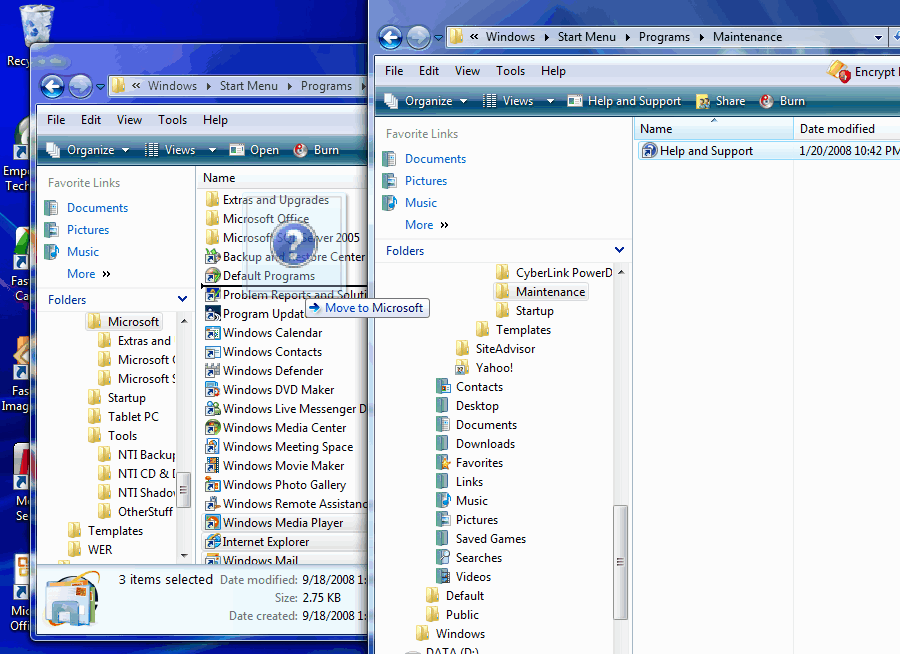This screenshot has width=900, height=654.
Task: Open File menu in the Programs window
Action: coord(56,119)
